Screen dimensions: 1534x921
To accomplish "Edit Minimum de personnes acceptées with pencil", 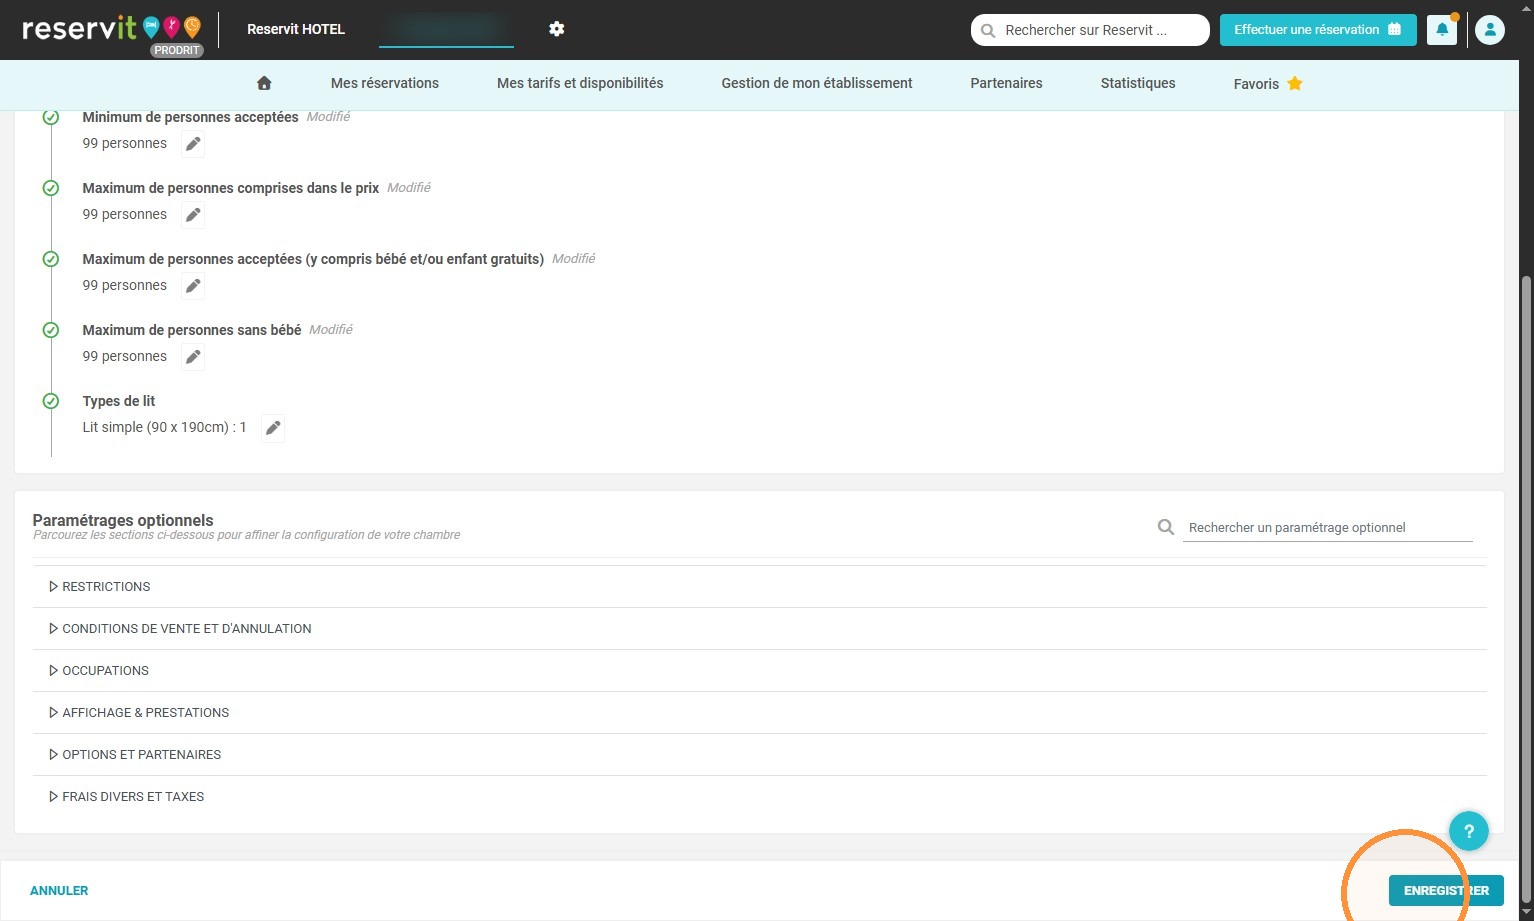I will [193, 144].
